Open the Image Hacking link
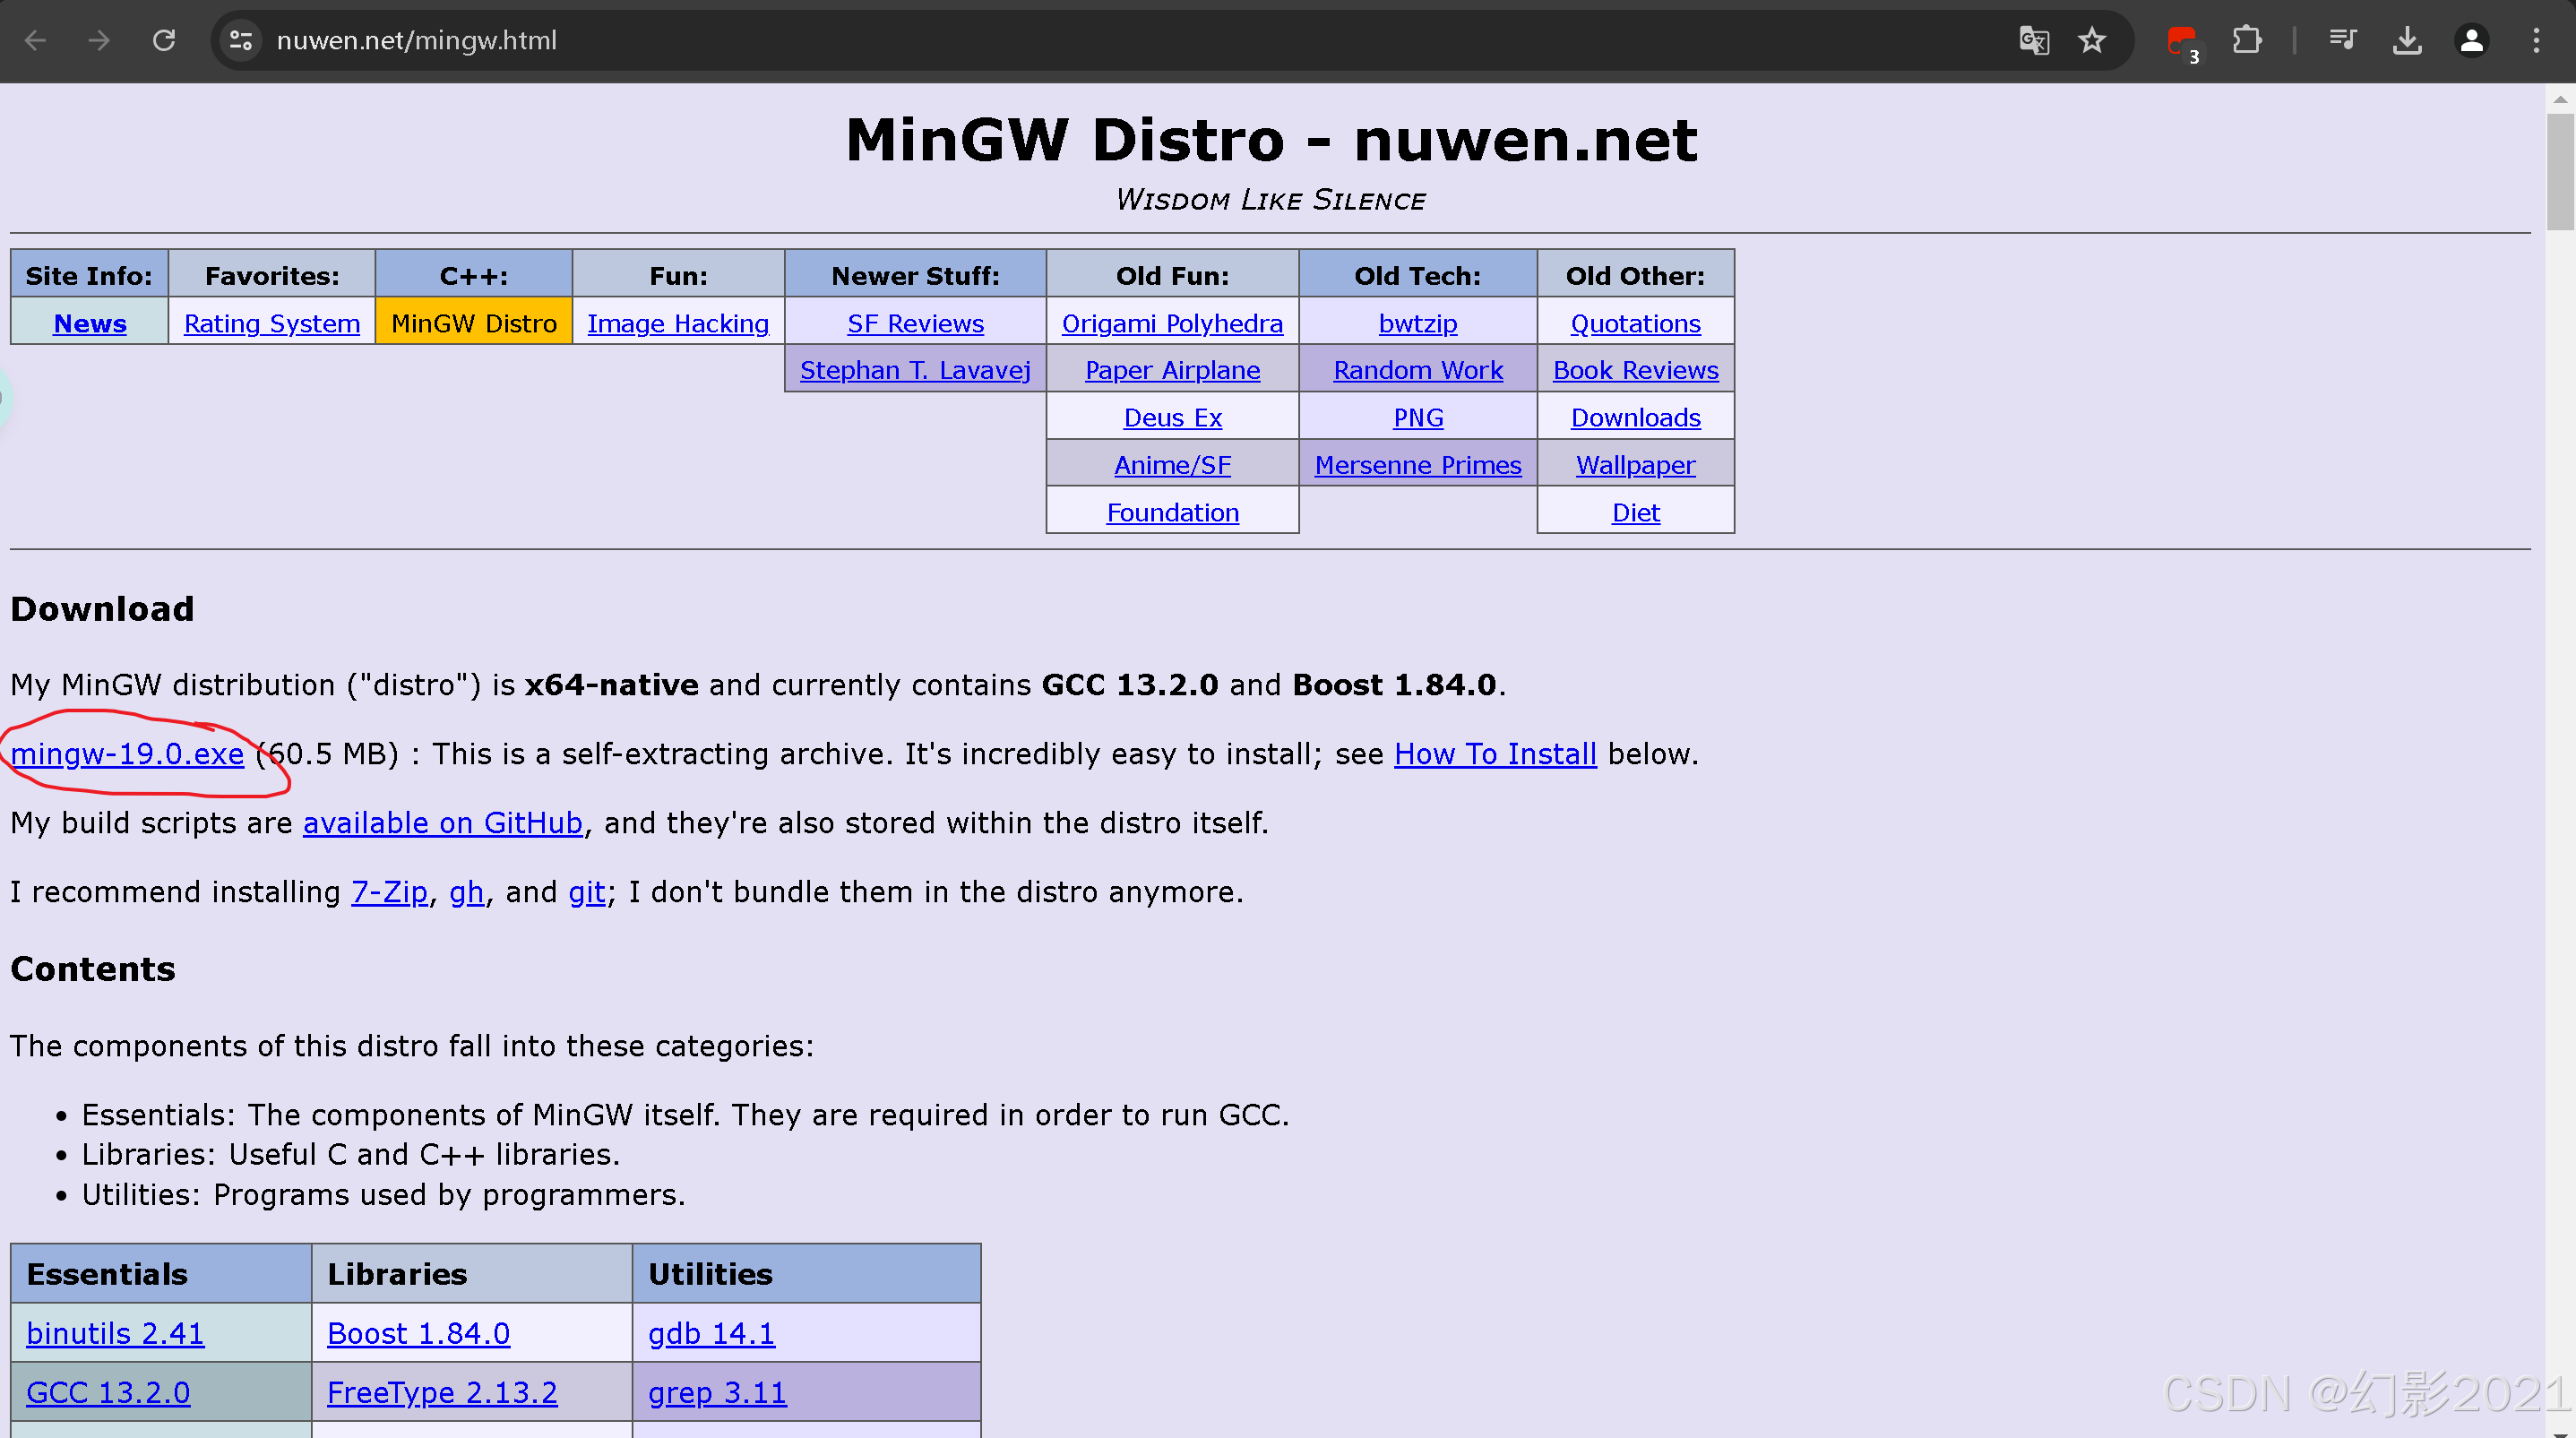 tap(678, 323)
